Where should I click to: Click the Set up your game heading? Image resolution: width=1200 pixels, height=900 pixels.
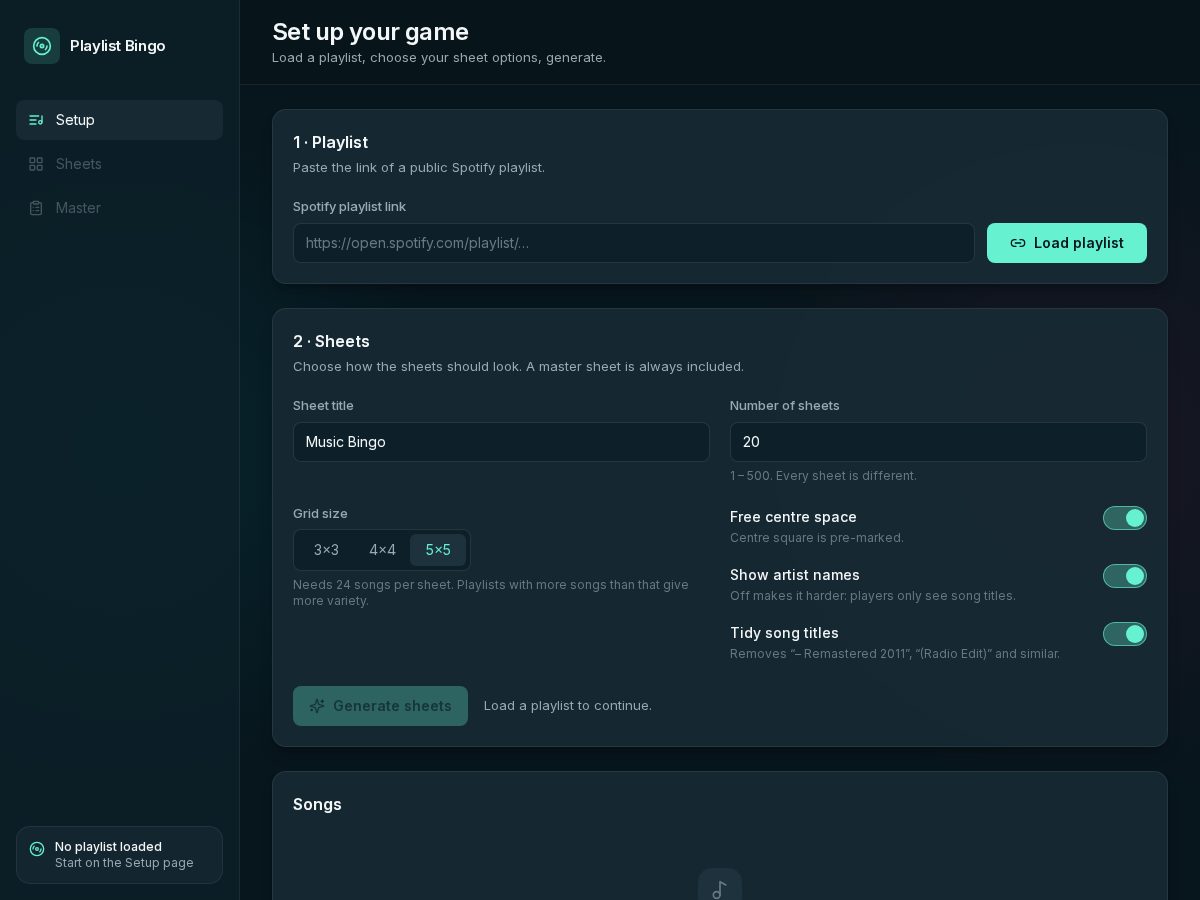(x=370, y=32)
